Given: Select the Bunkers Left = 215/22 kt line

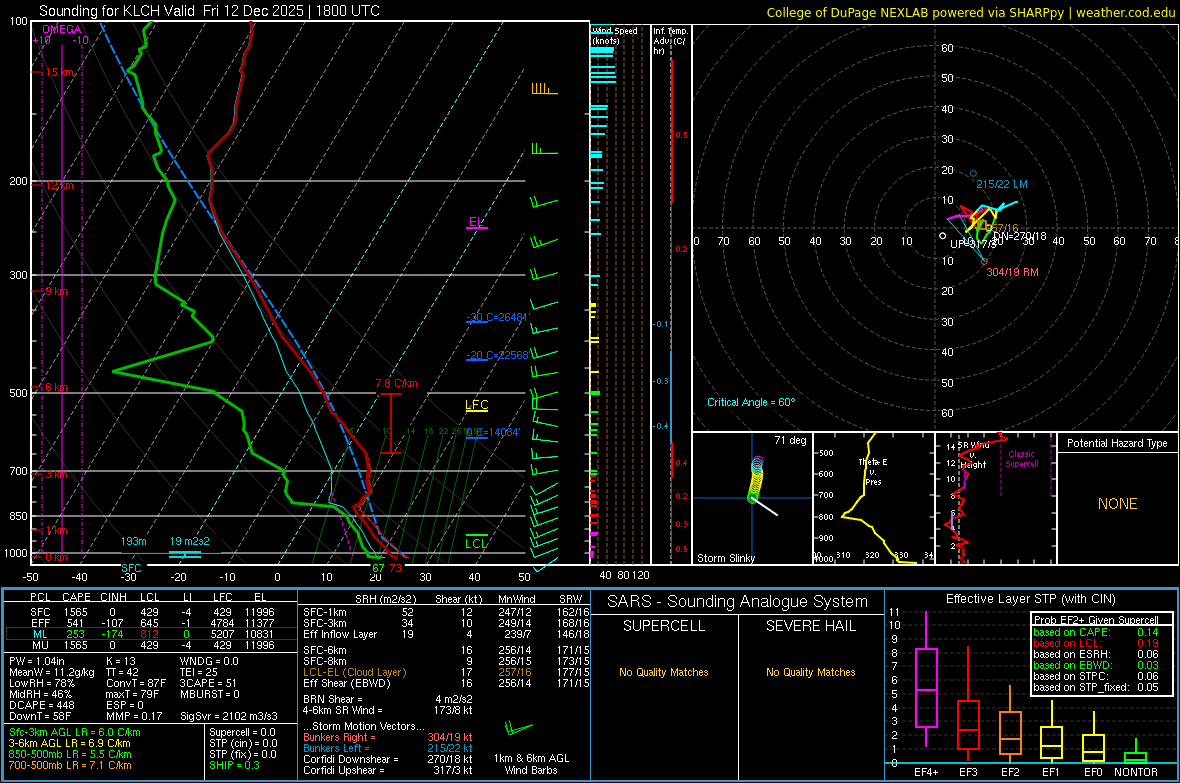Looking at the screenshot, I should click(388, 748).
